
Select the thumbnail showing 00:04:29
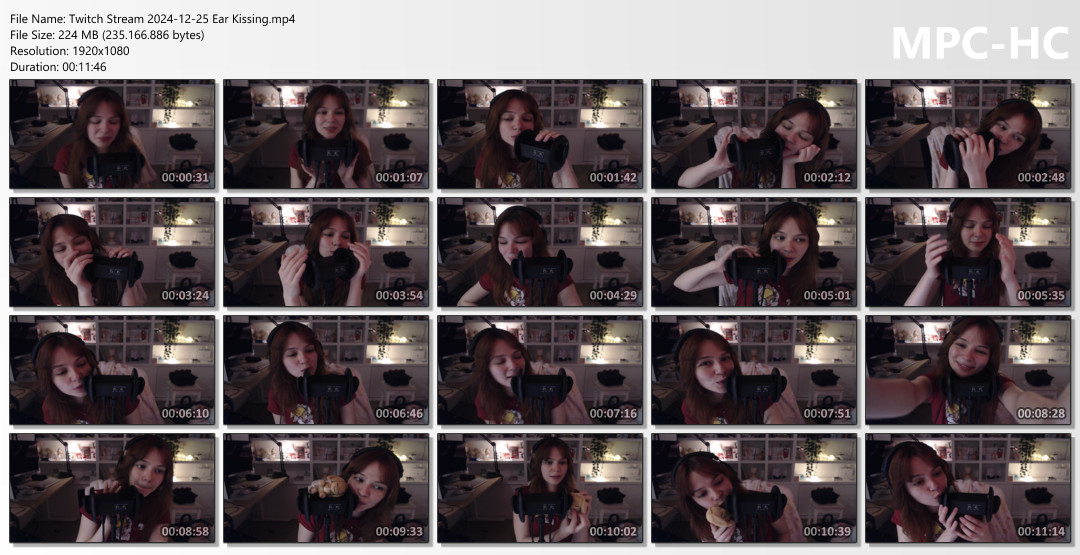(540, 252)
